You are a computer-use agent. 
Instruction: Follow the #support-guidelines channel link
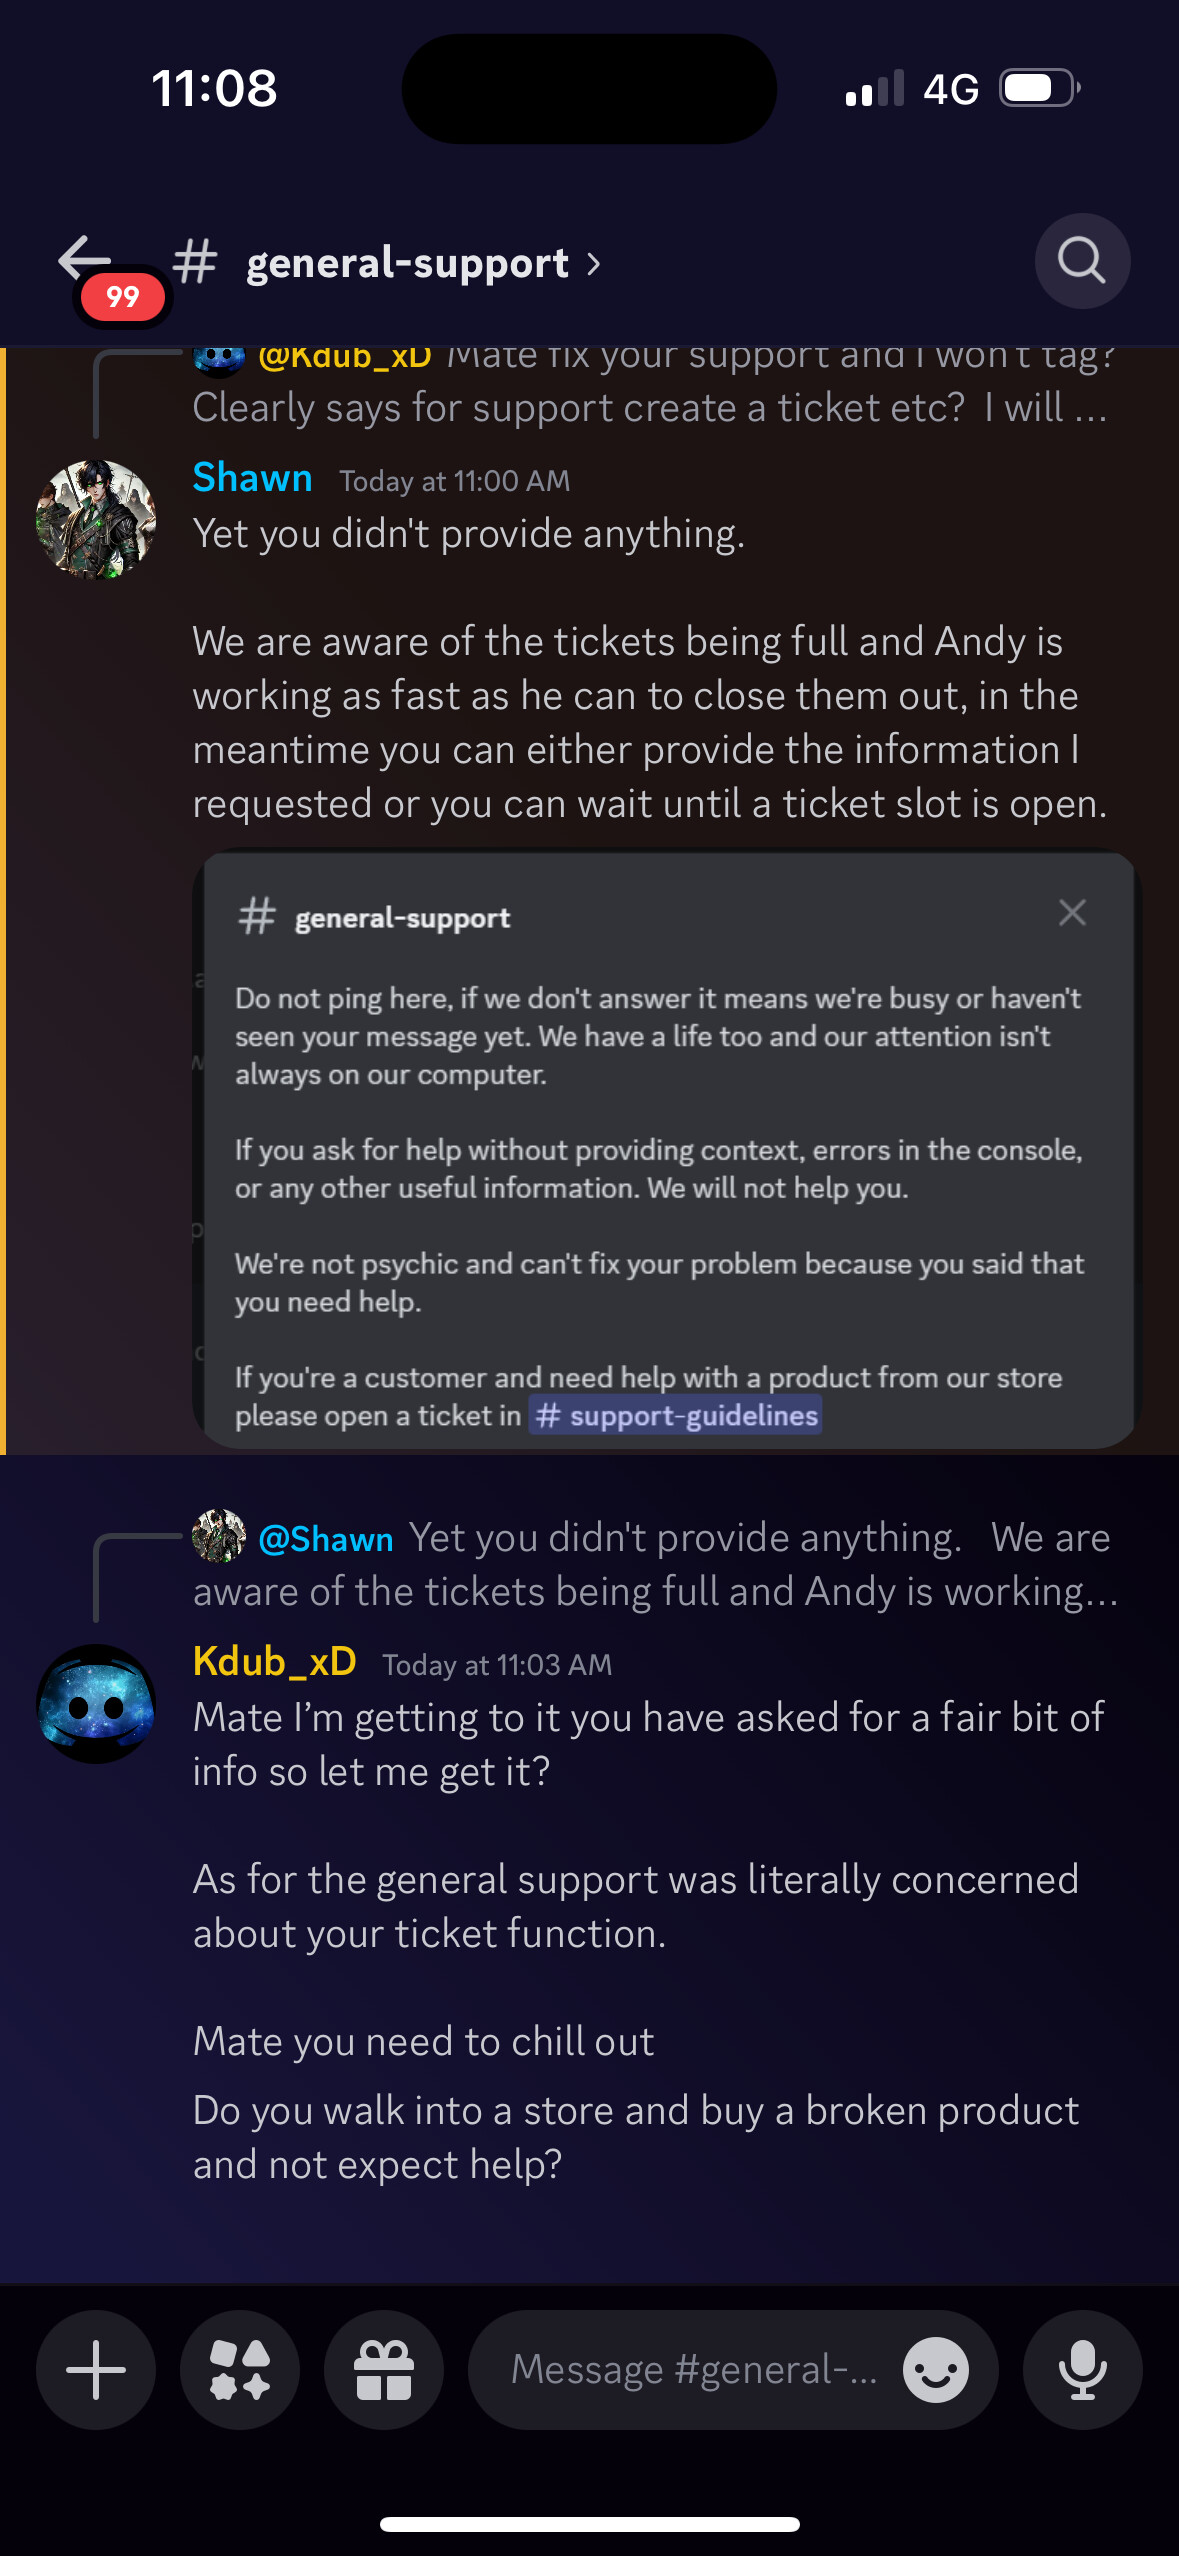[676, 1415]
